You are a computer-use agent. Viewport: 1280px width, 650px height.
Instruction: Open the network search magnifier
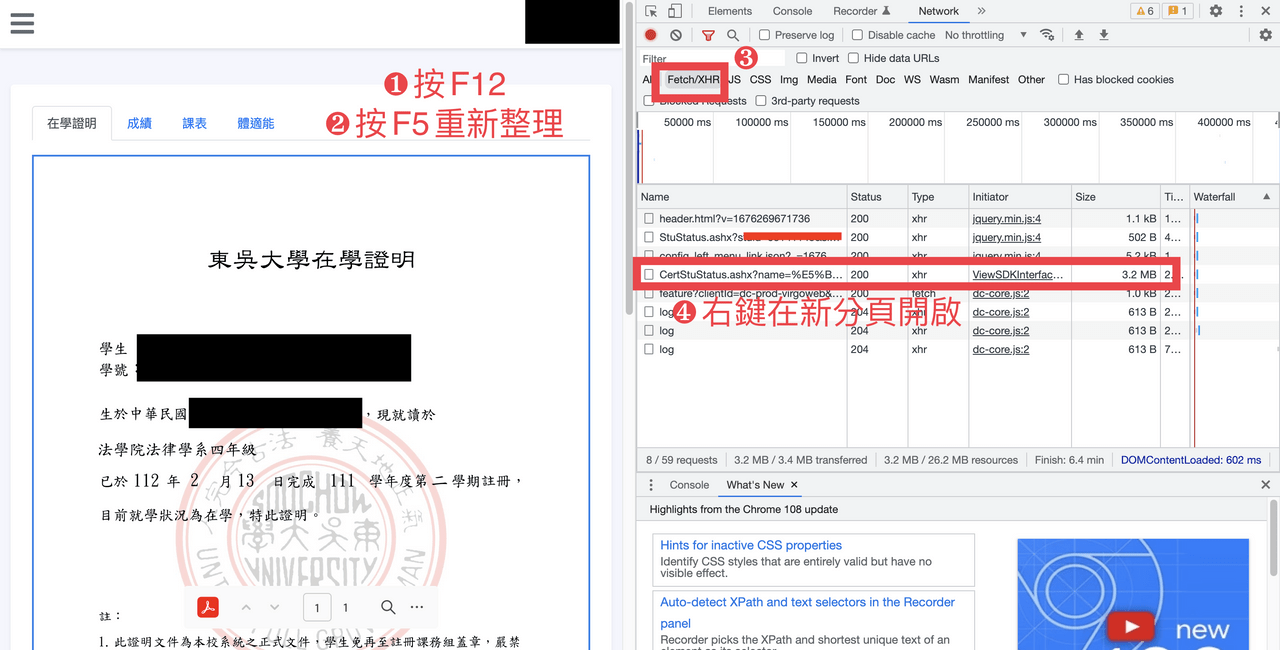pos(733,35)
